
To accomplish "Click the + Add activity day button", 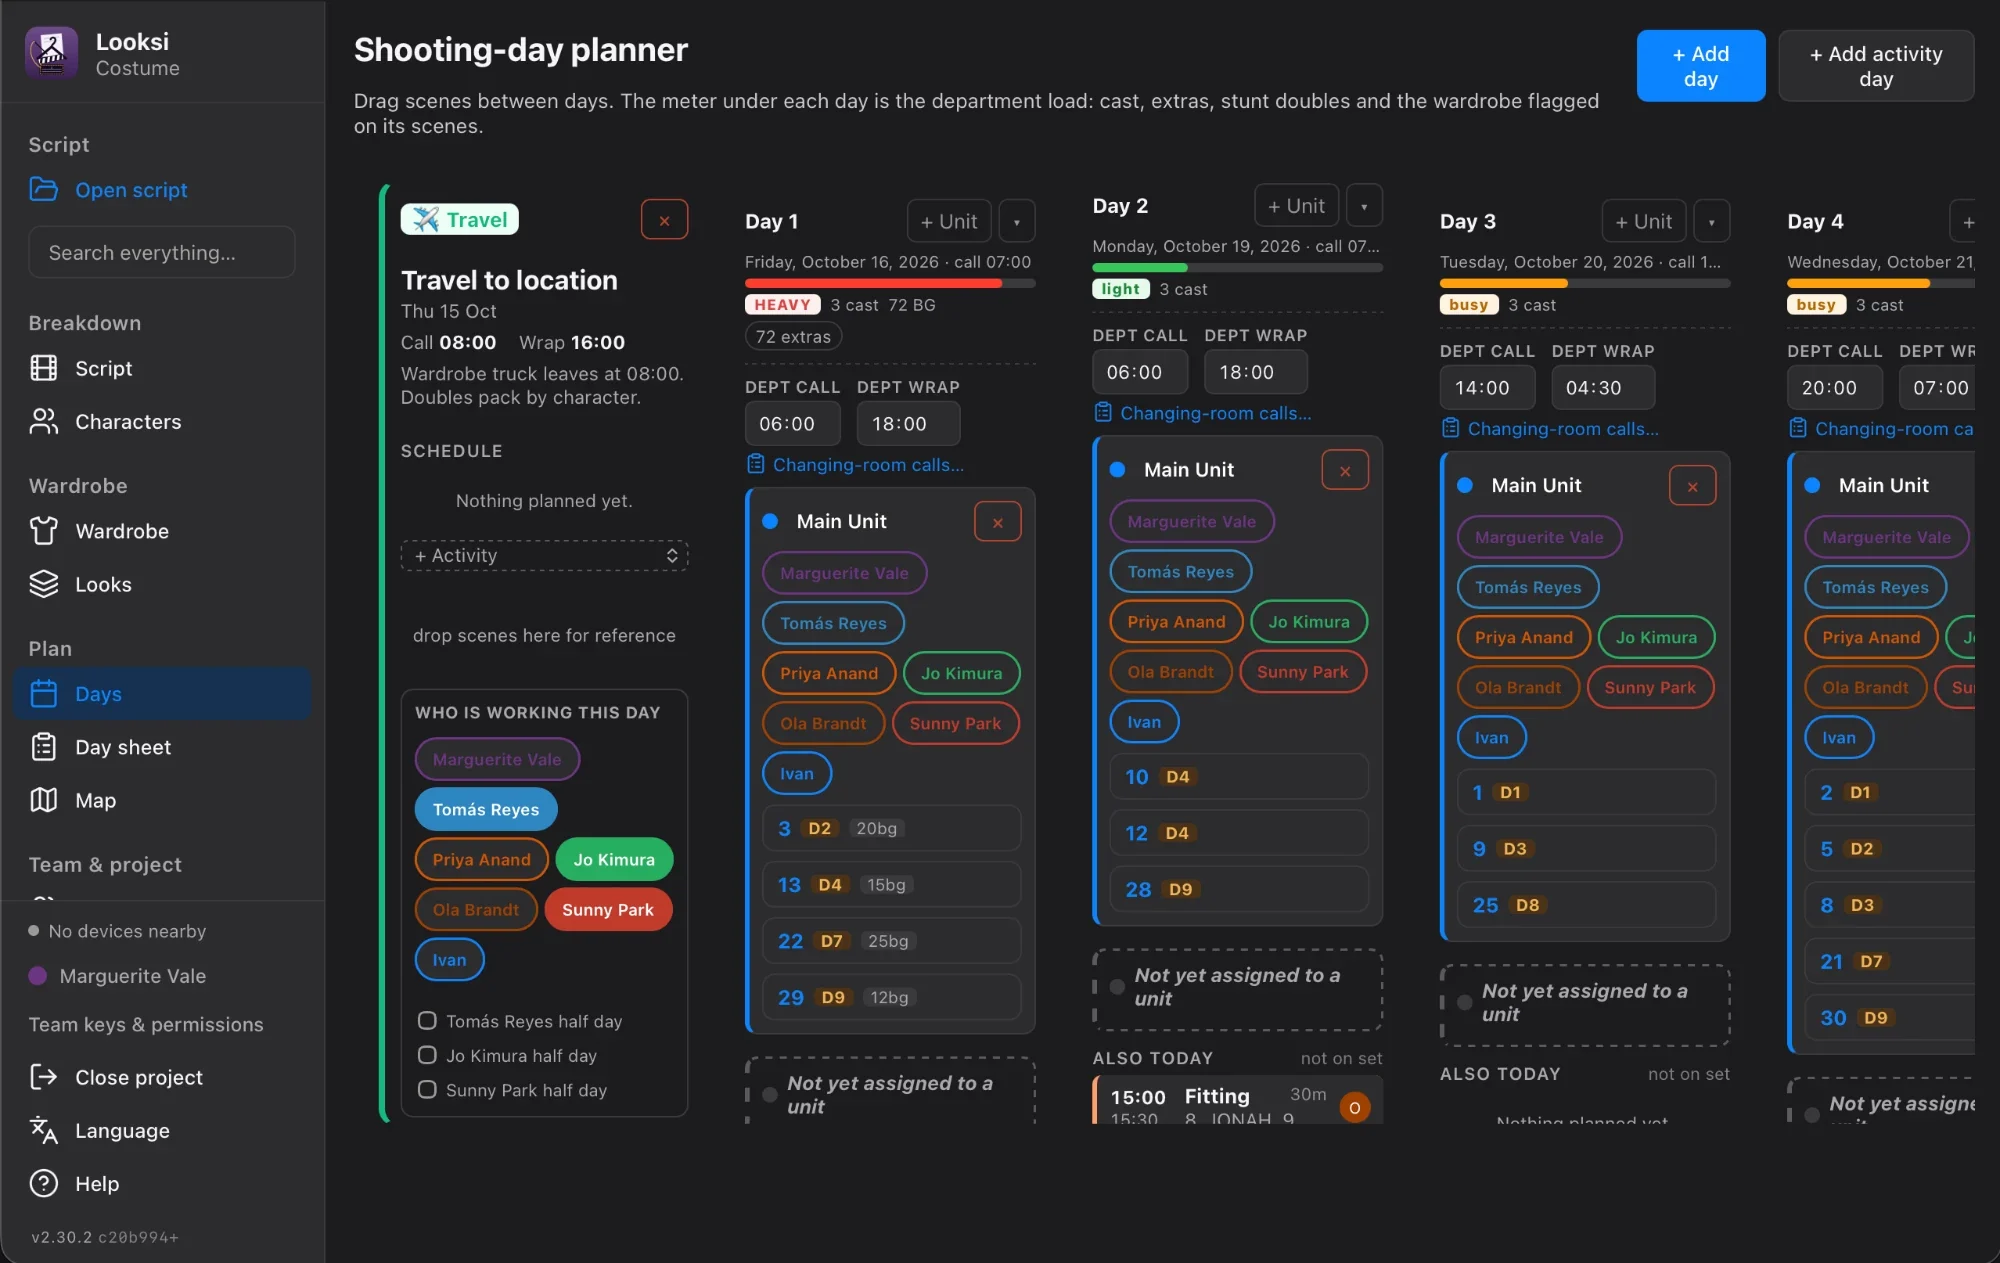I will [1875, 66].
